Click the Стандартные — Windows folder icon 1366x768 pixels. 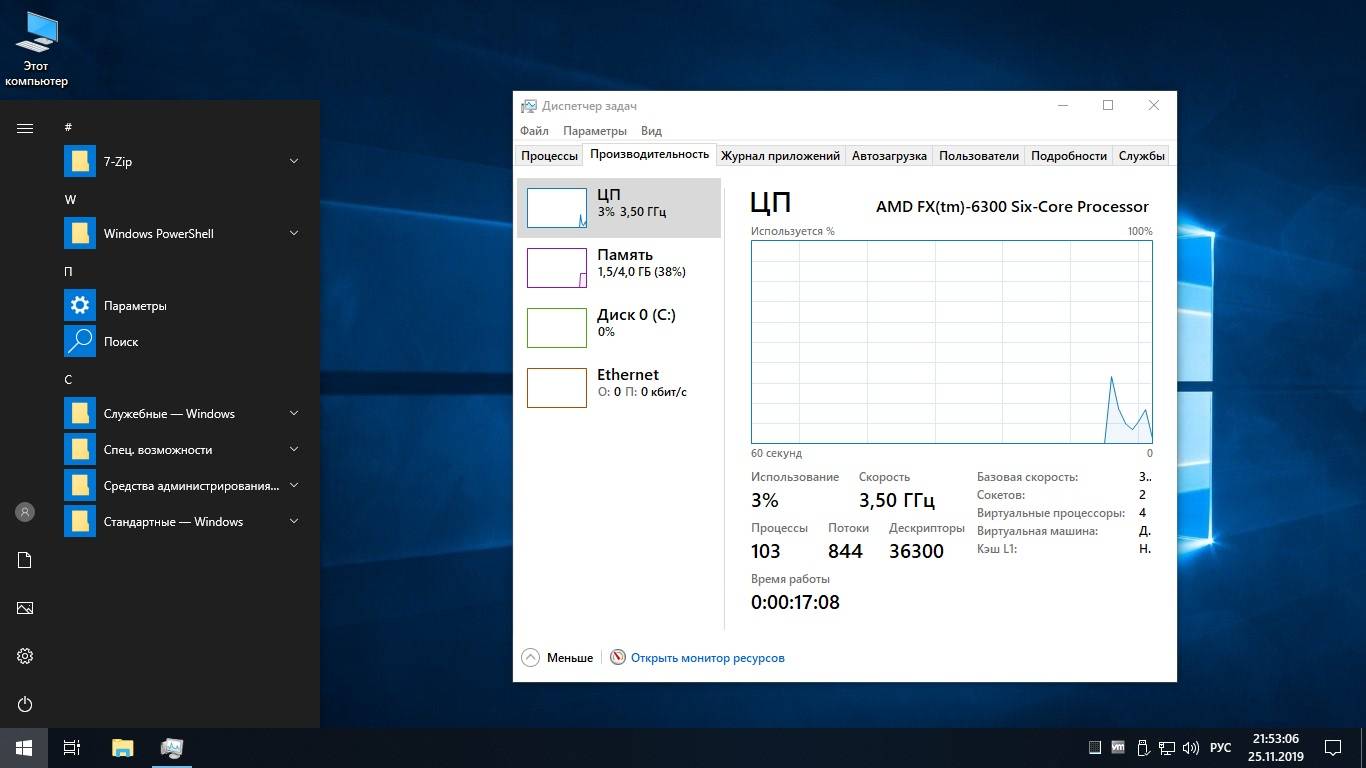click(x=80, y=521)
